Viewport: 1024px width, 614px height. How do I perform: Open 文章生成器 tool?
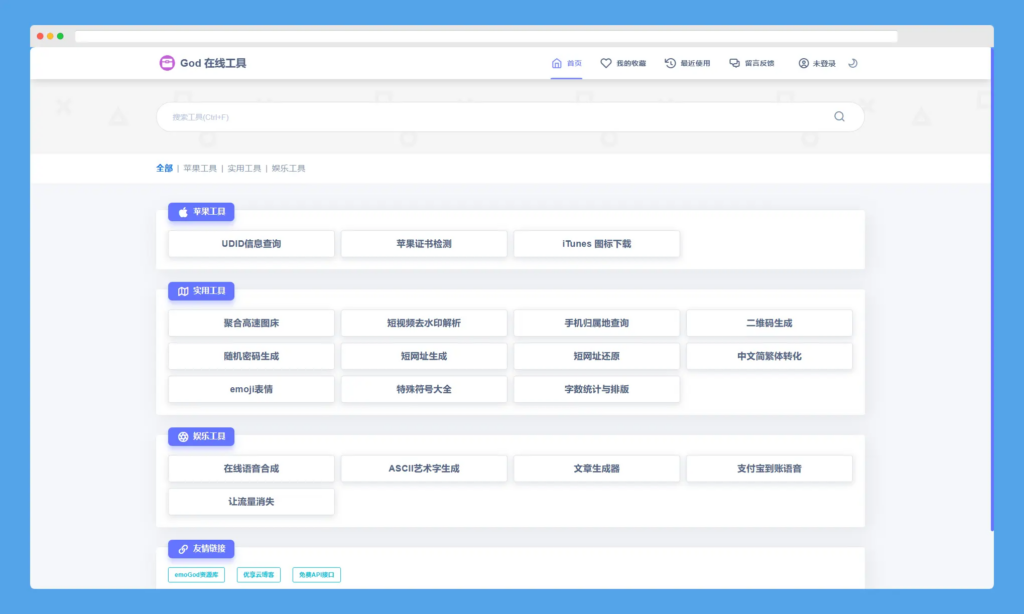pyautogui.click(x=597, y=469)
